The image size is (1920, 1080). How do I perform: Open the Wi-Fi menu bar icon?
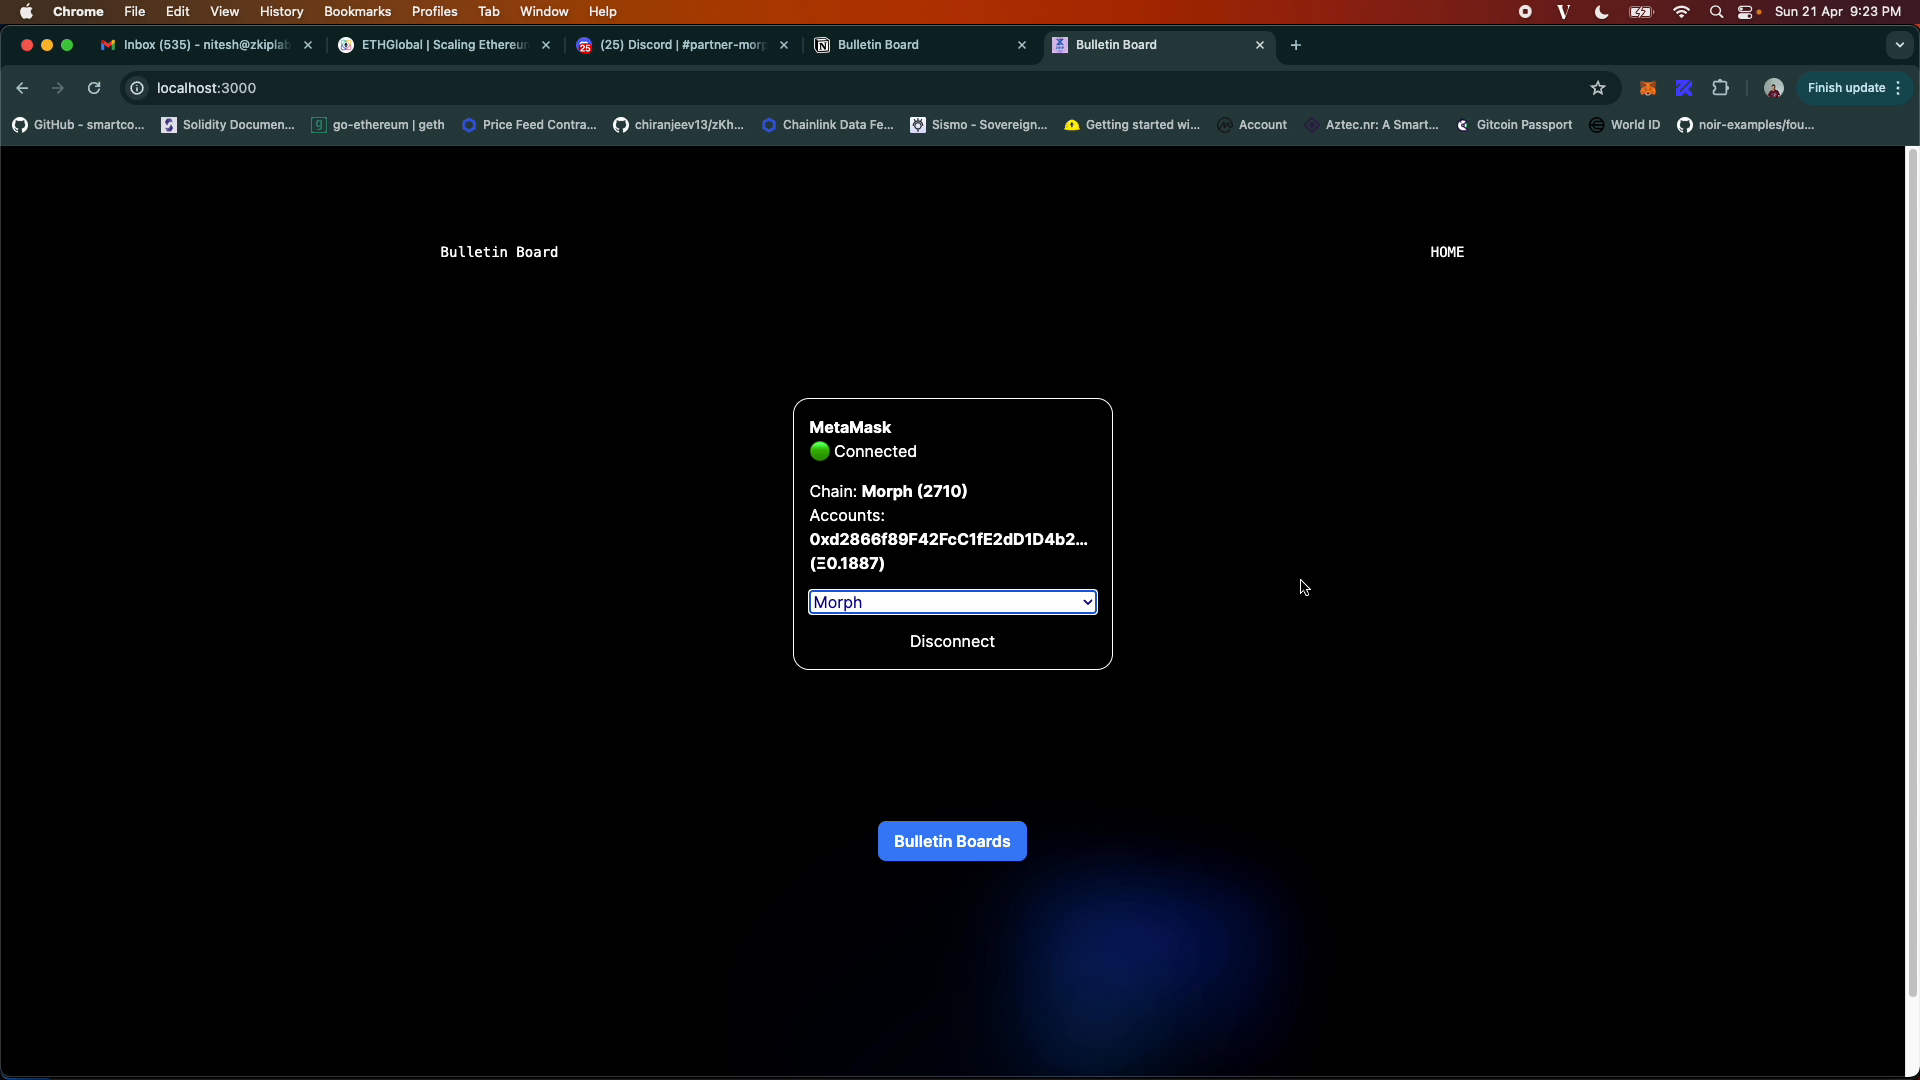pyautogui.click(x=1681, y=12)
